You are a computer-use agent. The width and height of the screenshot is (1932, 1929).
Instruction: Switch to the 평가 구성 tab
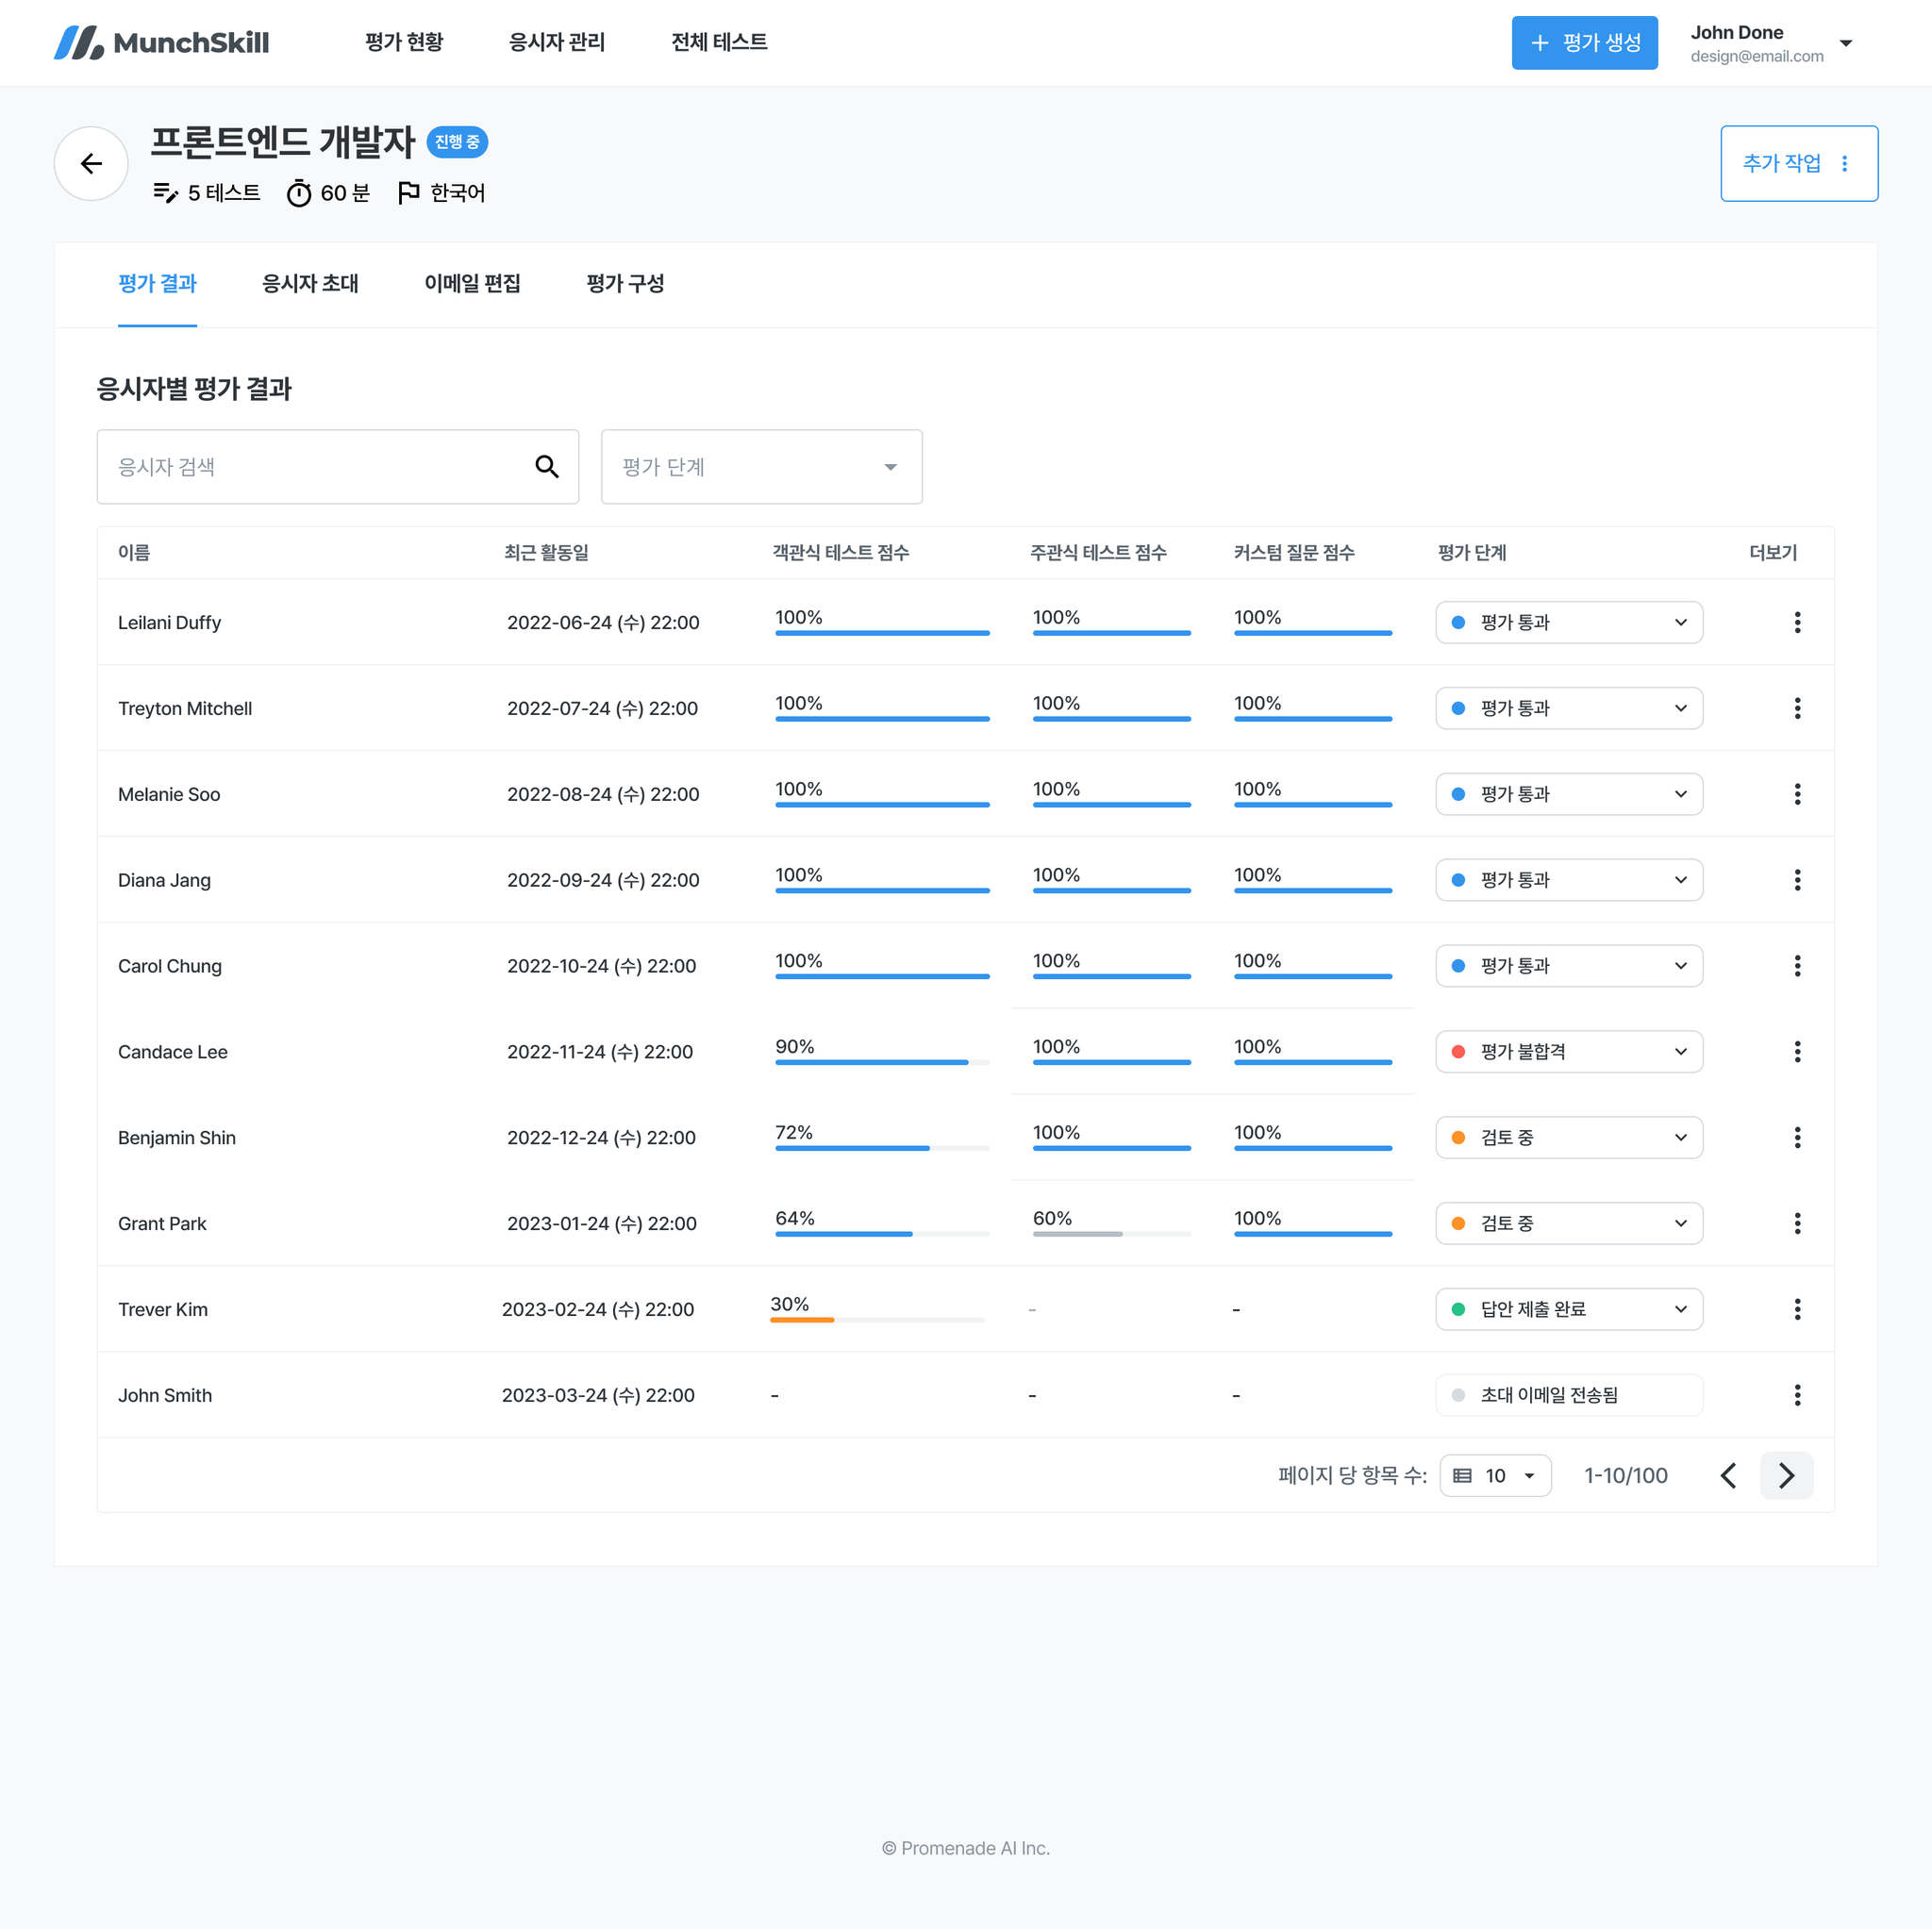click(625, 283)
